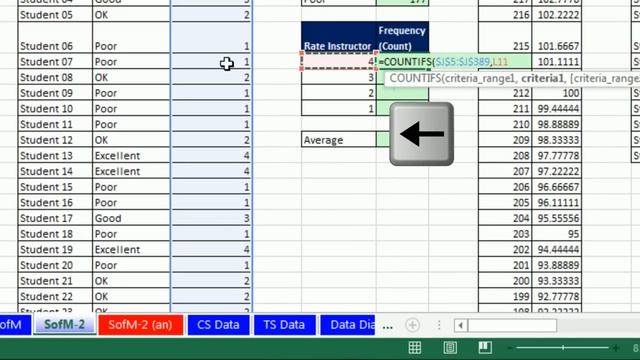The image size is (640, 360).
Task: Select the cell containing 101.6667
Action: [x=557, y=38]
